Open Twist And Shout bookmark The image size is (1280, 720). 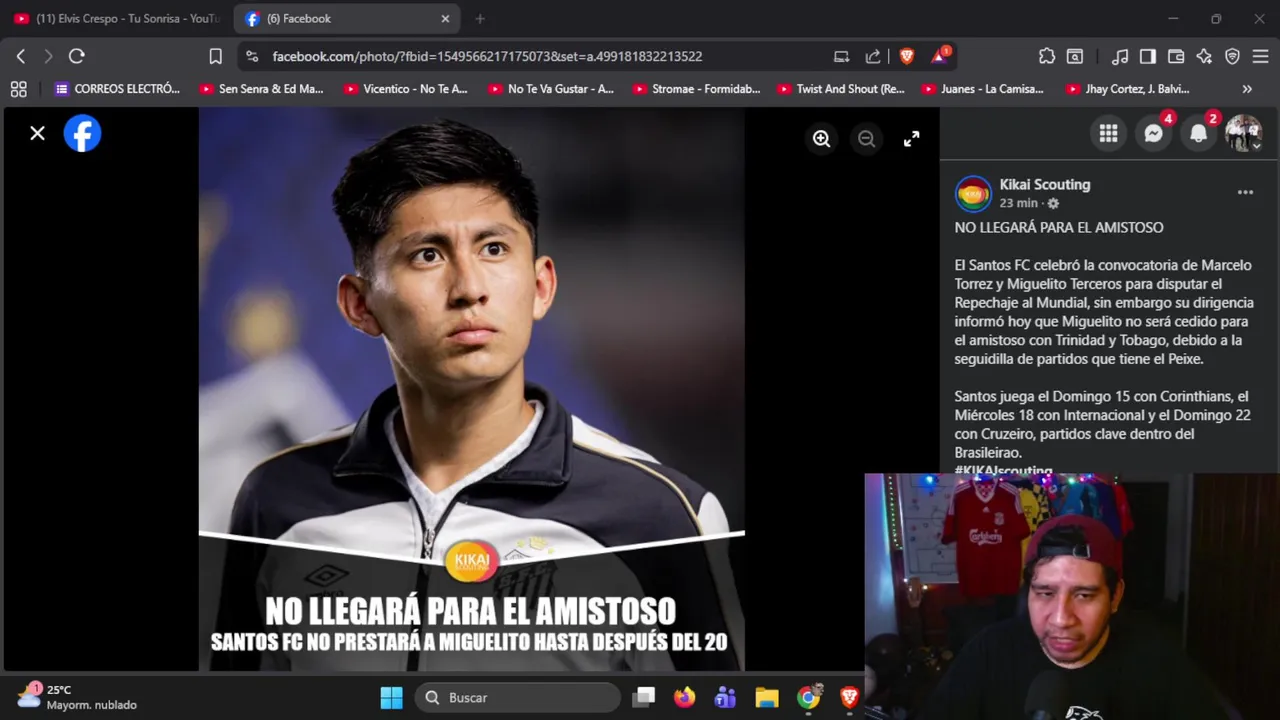pos(839,89)
